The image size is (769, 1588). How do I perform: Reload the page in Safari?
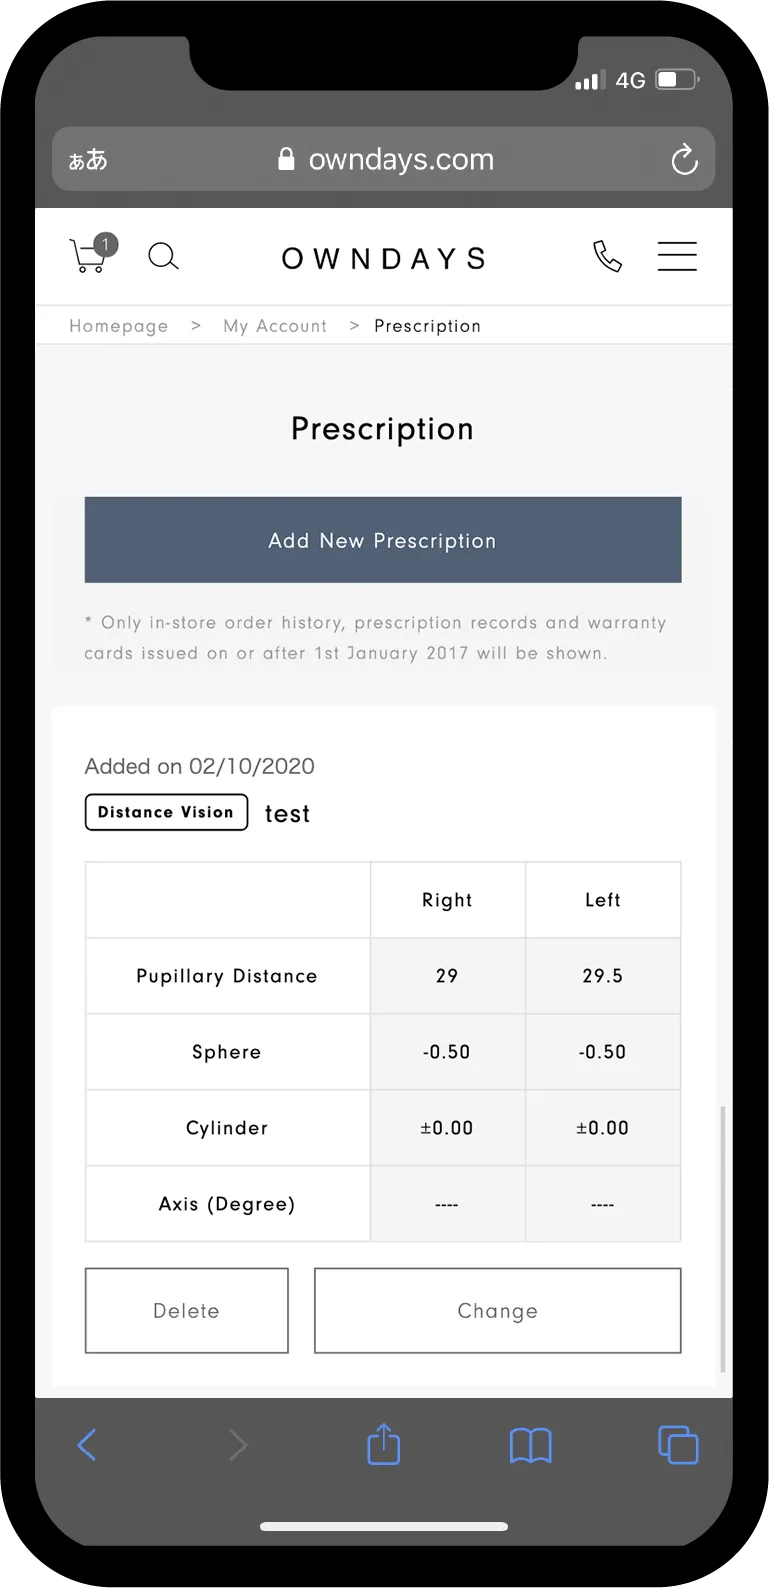(684, 159)
